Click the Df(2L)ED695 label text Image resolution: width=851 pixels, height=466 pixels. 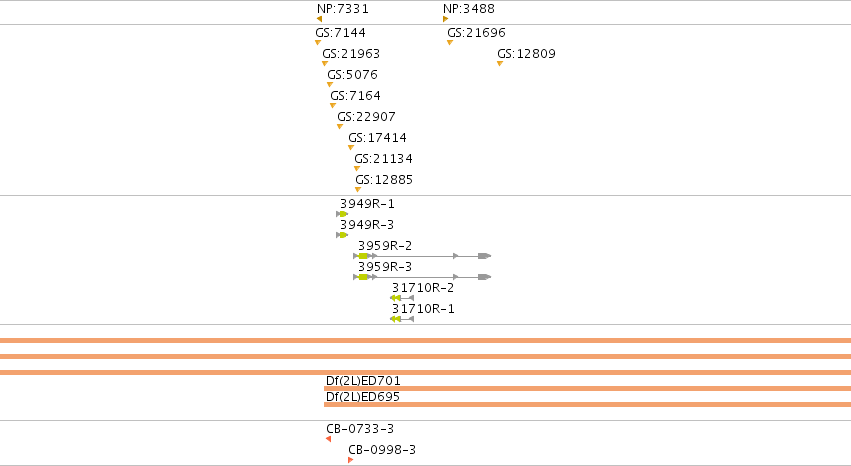point(363,397)
